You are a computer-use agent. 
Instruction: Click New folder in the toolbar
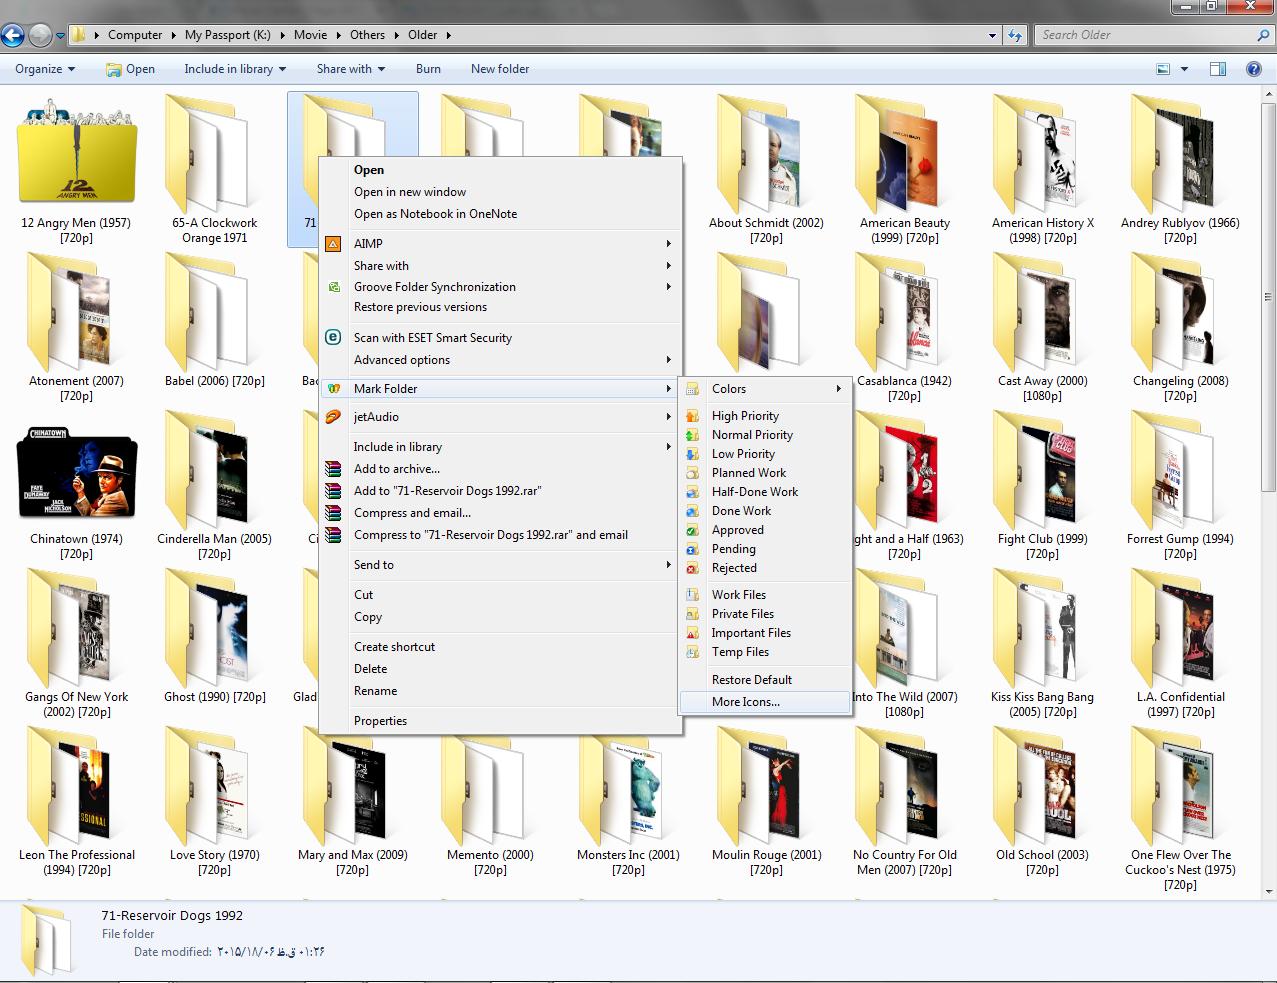pos(500,69)
